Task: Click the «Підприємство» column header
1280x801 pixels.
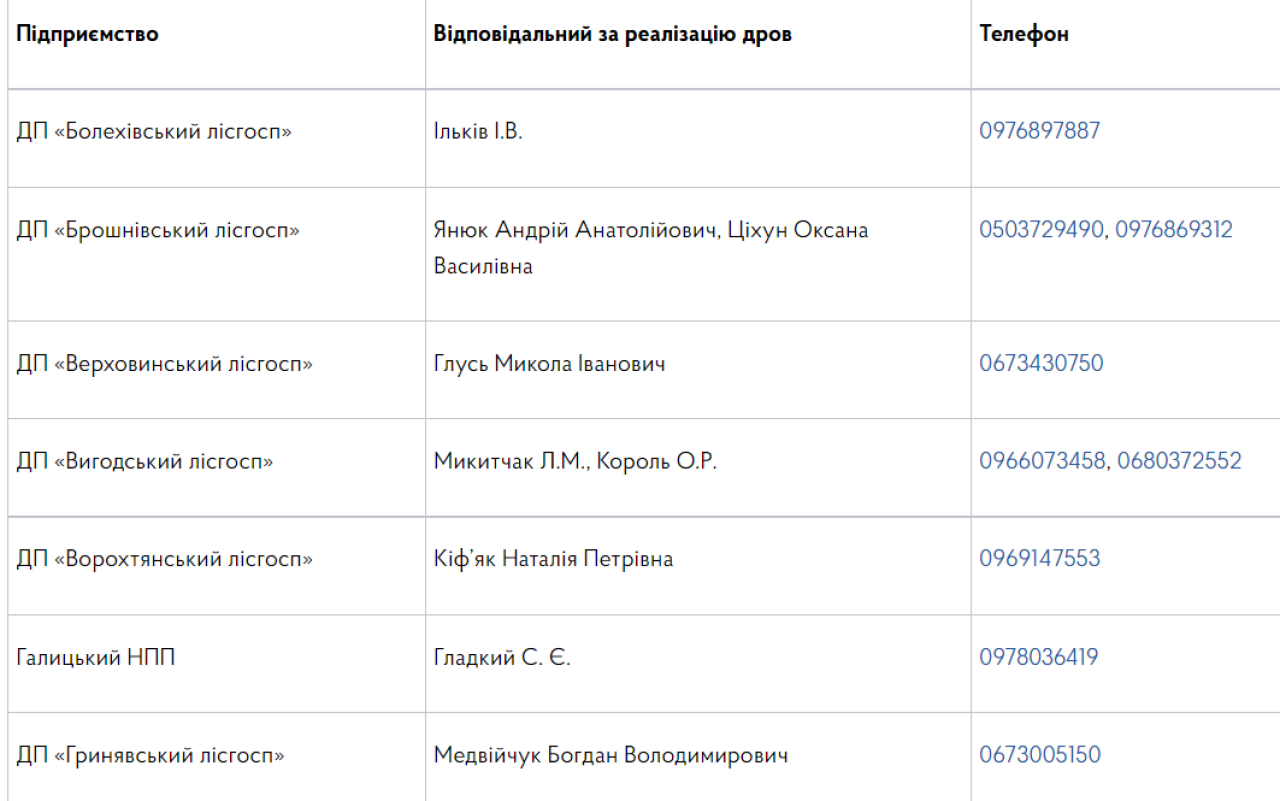Action: (87, 34)
